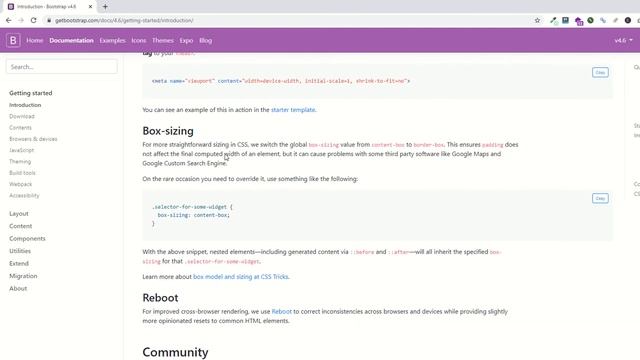Click the green circle extension icon
This screenshot has height=360, width=640.
590,20
